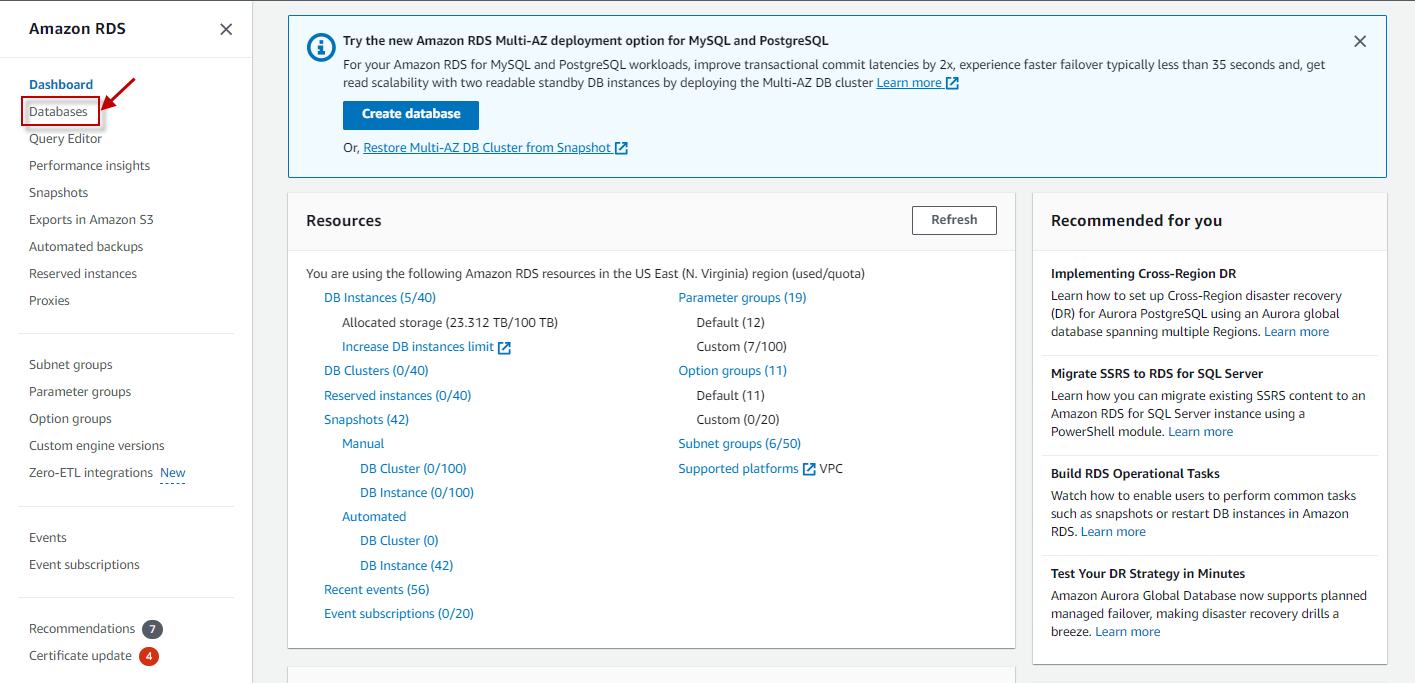Open Option groups (11) link
The height and width of the screenshot is (683, 1415).
click(x=733, y=371)
